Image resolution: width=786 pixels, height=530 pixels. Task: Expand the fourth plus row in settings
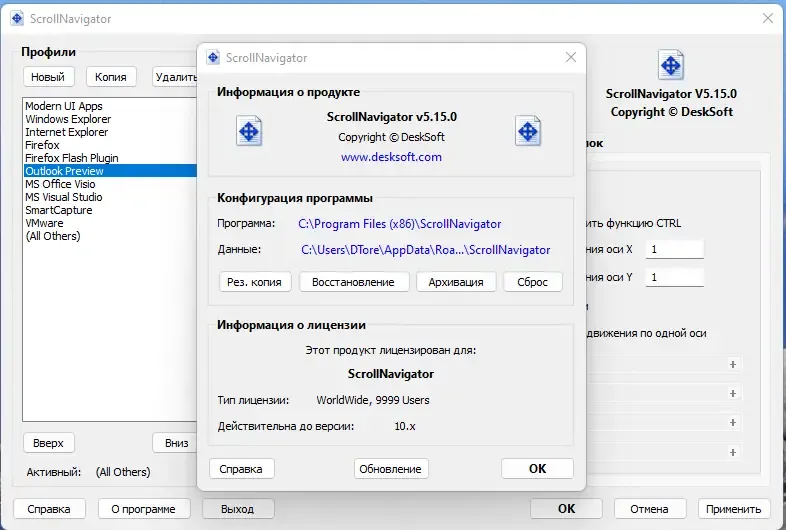[x=733, y=452]
